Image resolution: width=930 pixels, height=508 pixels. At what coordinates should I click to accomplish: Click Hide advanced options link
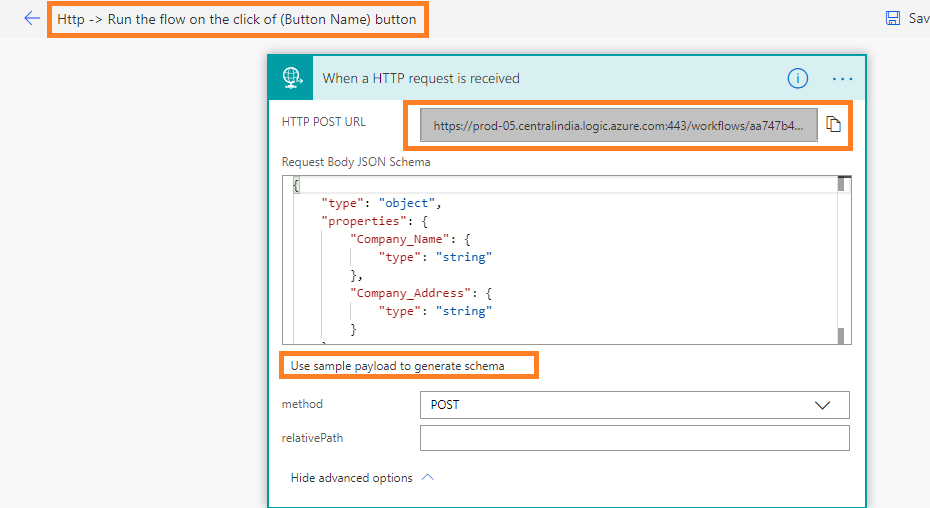point(351,478)
